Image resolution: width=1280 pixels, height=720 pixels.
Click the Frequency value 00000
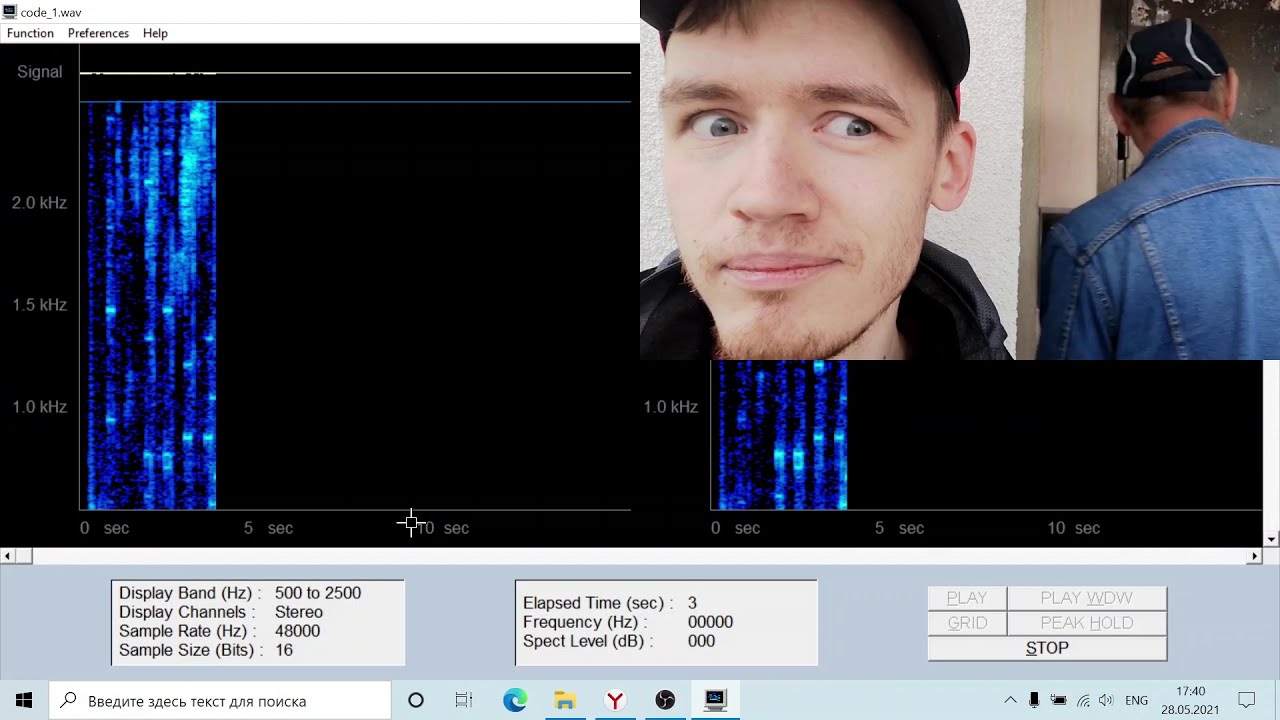710,622
